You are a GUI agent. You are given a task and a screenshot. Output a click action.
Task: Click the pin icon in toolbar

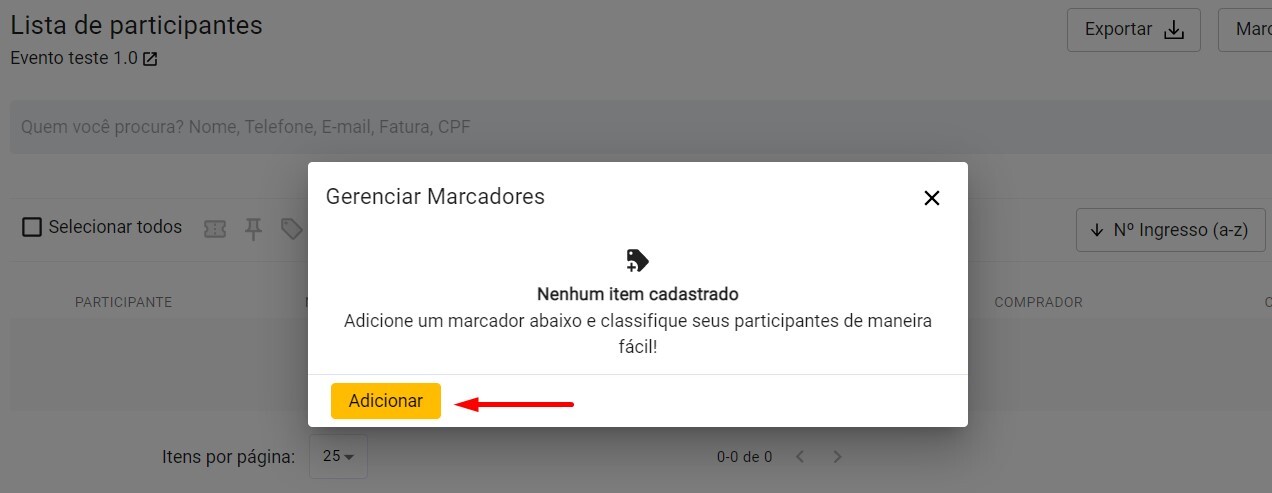point(254,230)
